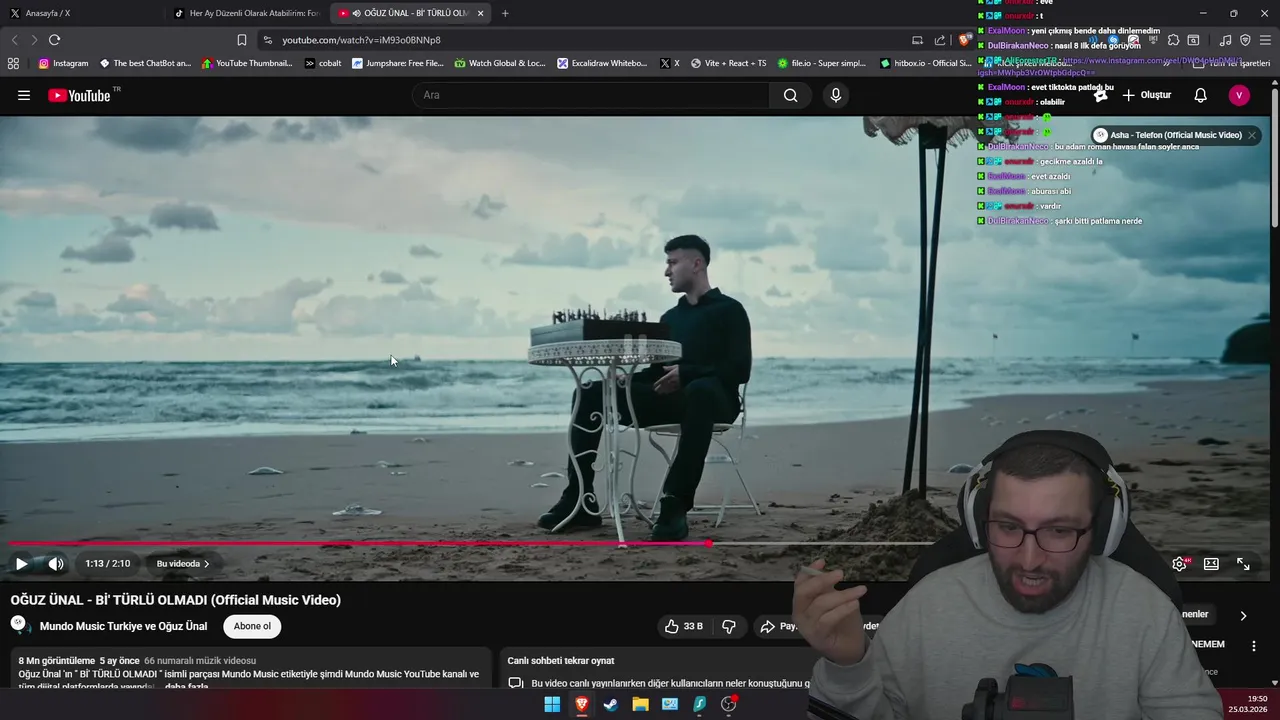
Task: Open the Instagram bookmark
Action: 63,63
